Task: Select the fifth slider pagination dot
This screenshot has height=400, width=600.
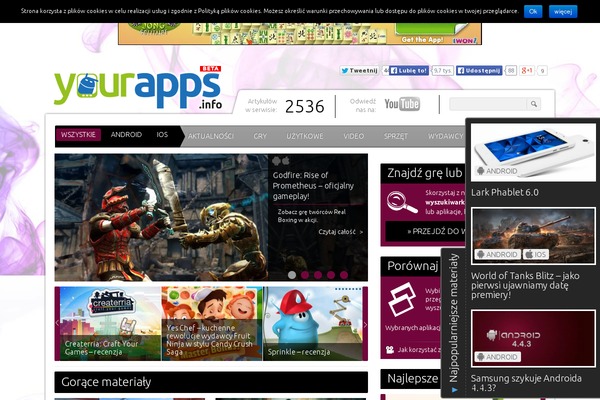Action: [344, 275]
